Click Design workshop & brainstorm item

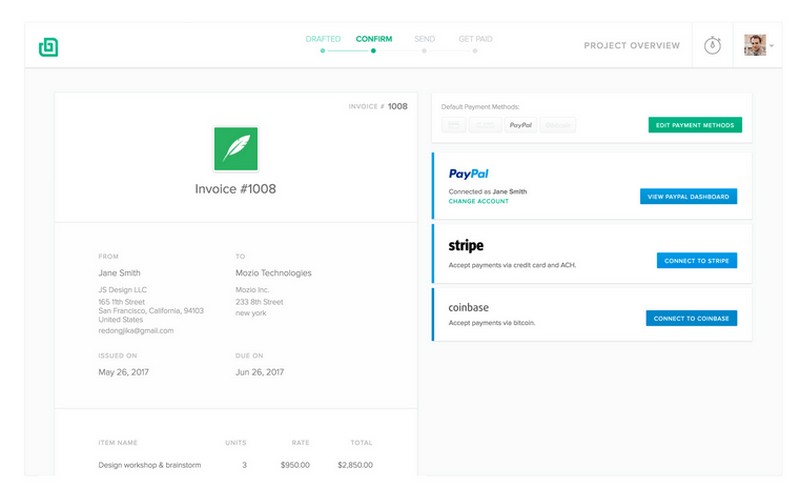click(149, 465)
